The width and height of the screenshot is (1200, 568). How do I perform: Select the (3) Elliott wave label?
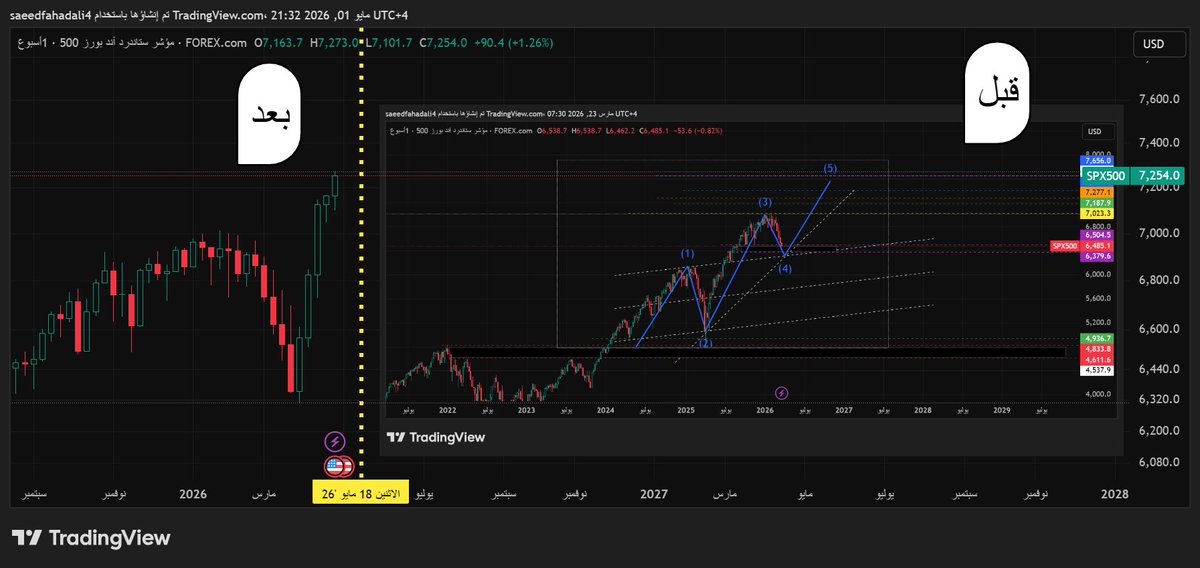click(x=764, y=203)
